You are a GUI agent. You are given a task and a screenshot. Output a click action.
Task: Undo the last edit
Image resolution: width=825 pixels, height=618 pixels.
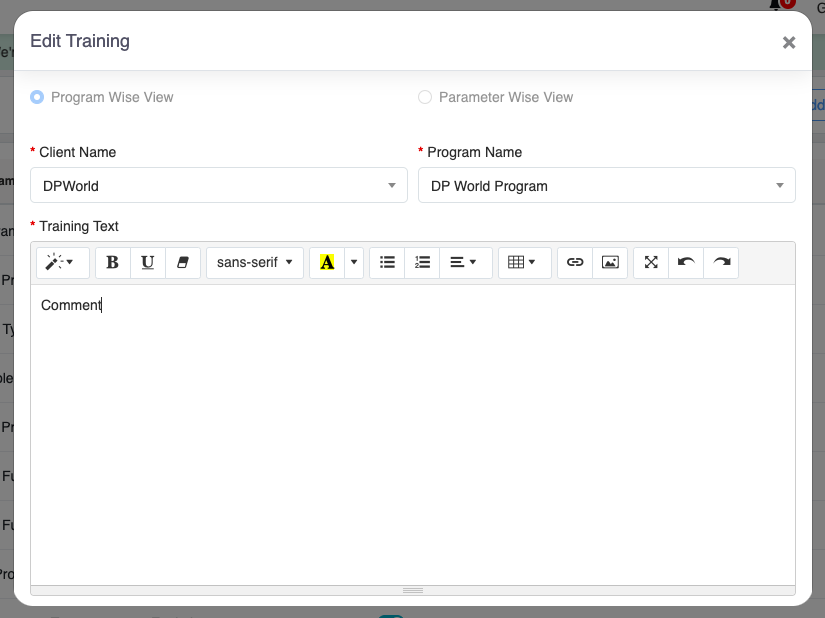point(686,262)
